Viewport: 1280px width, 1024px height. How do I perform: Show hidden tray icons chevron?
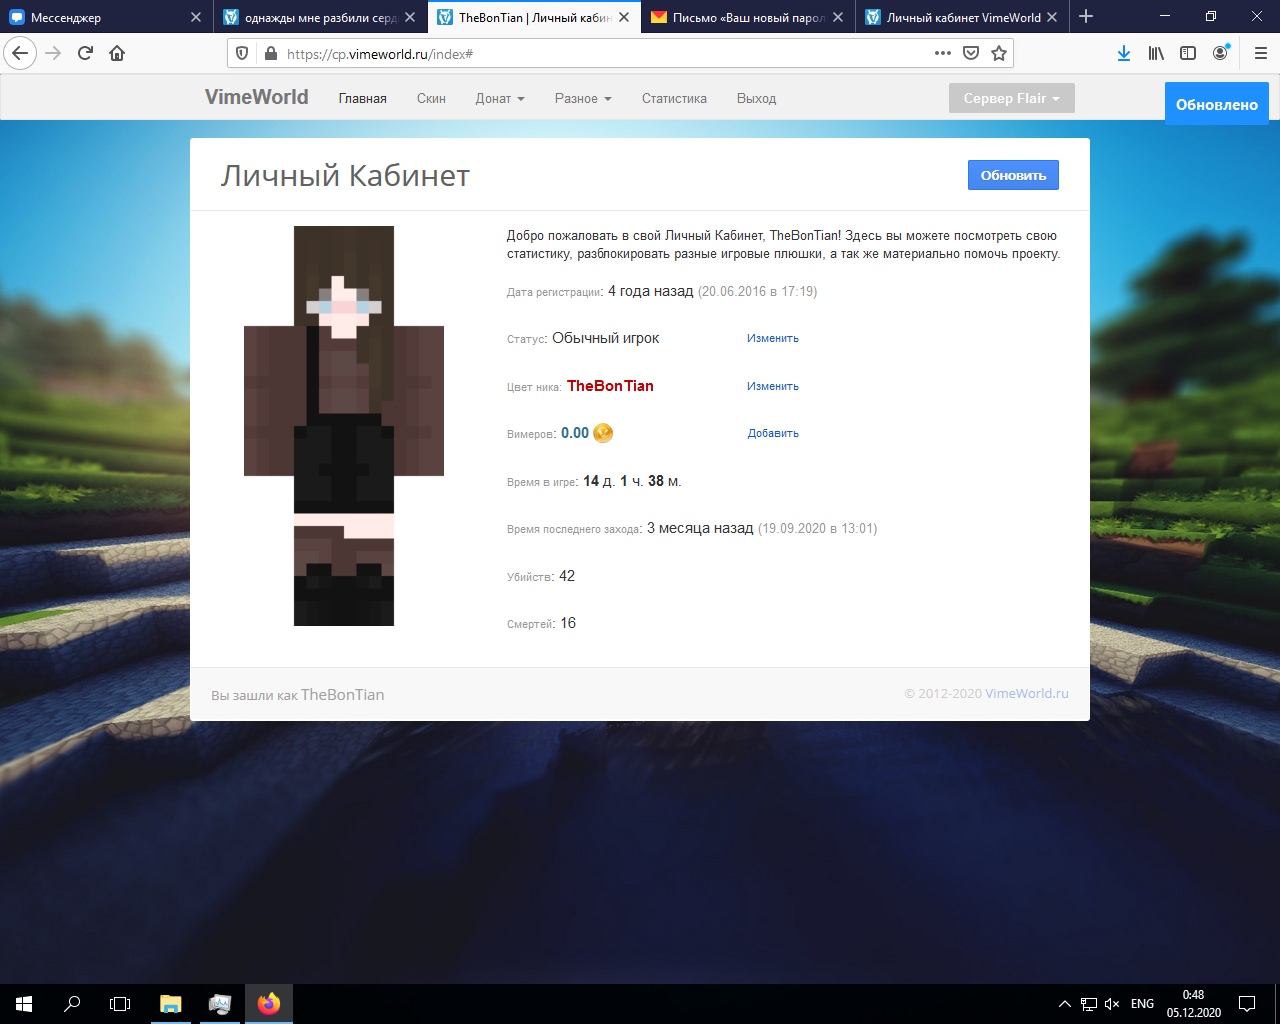1064,1004
